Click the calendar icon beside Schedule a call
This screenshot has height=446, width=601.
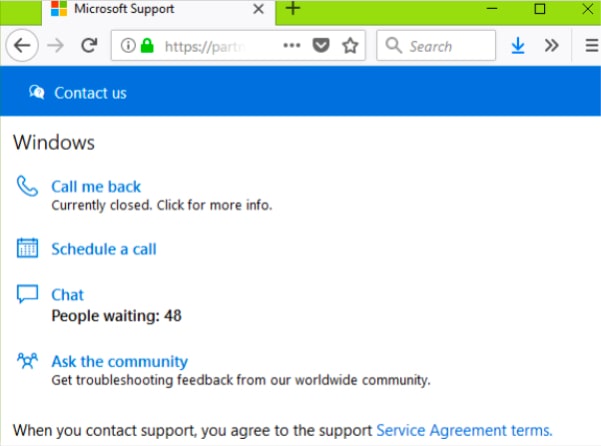[x=27, y=248]
